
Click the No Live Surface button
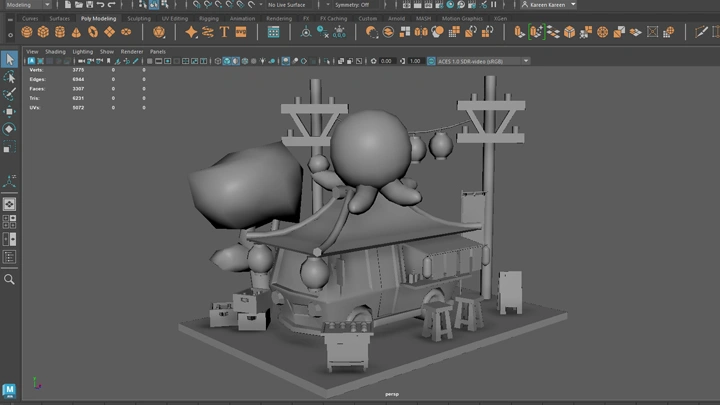point(289,5)
